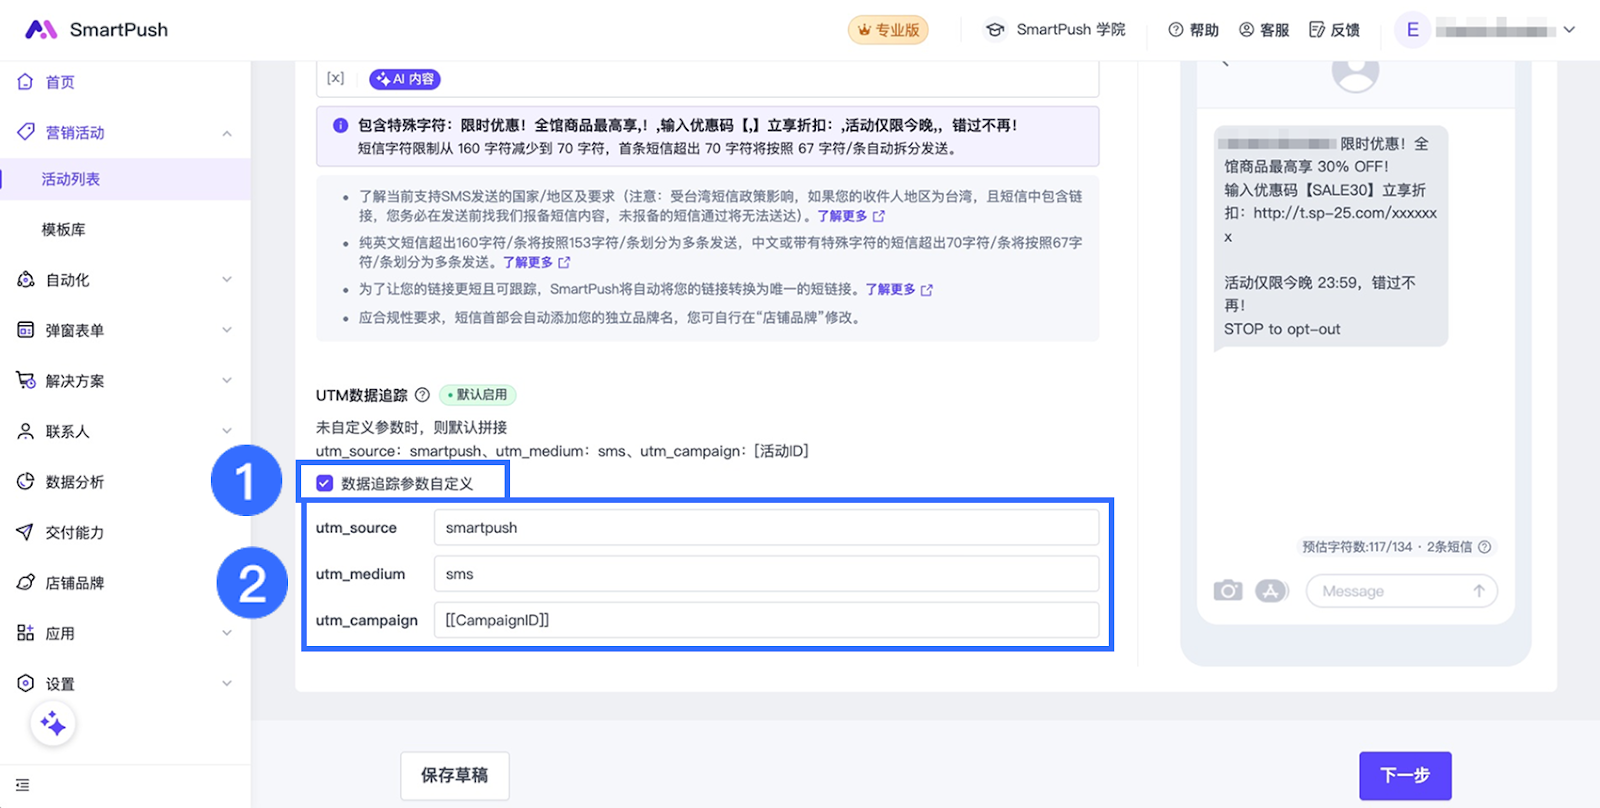
Task: Click the app store icon in phone preview
Action: 1270,591
